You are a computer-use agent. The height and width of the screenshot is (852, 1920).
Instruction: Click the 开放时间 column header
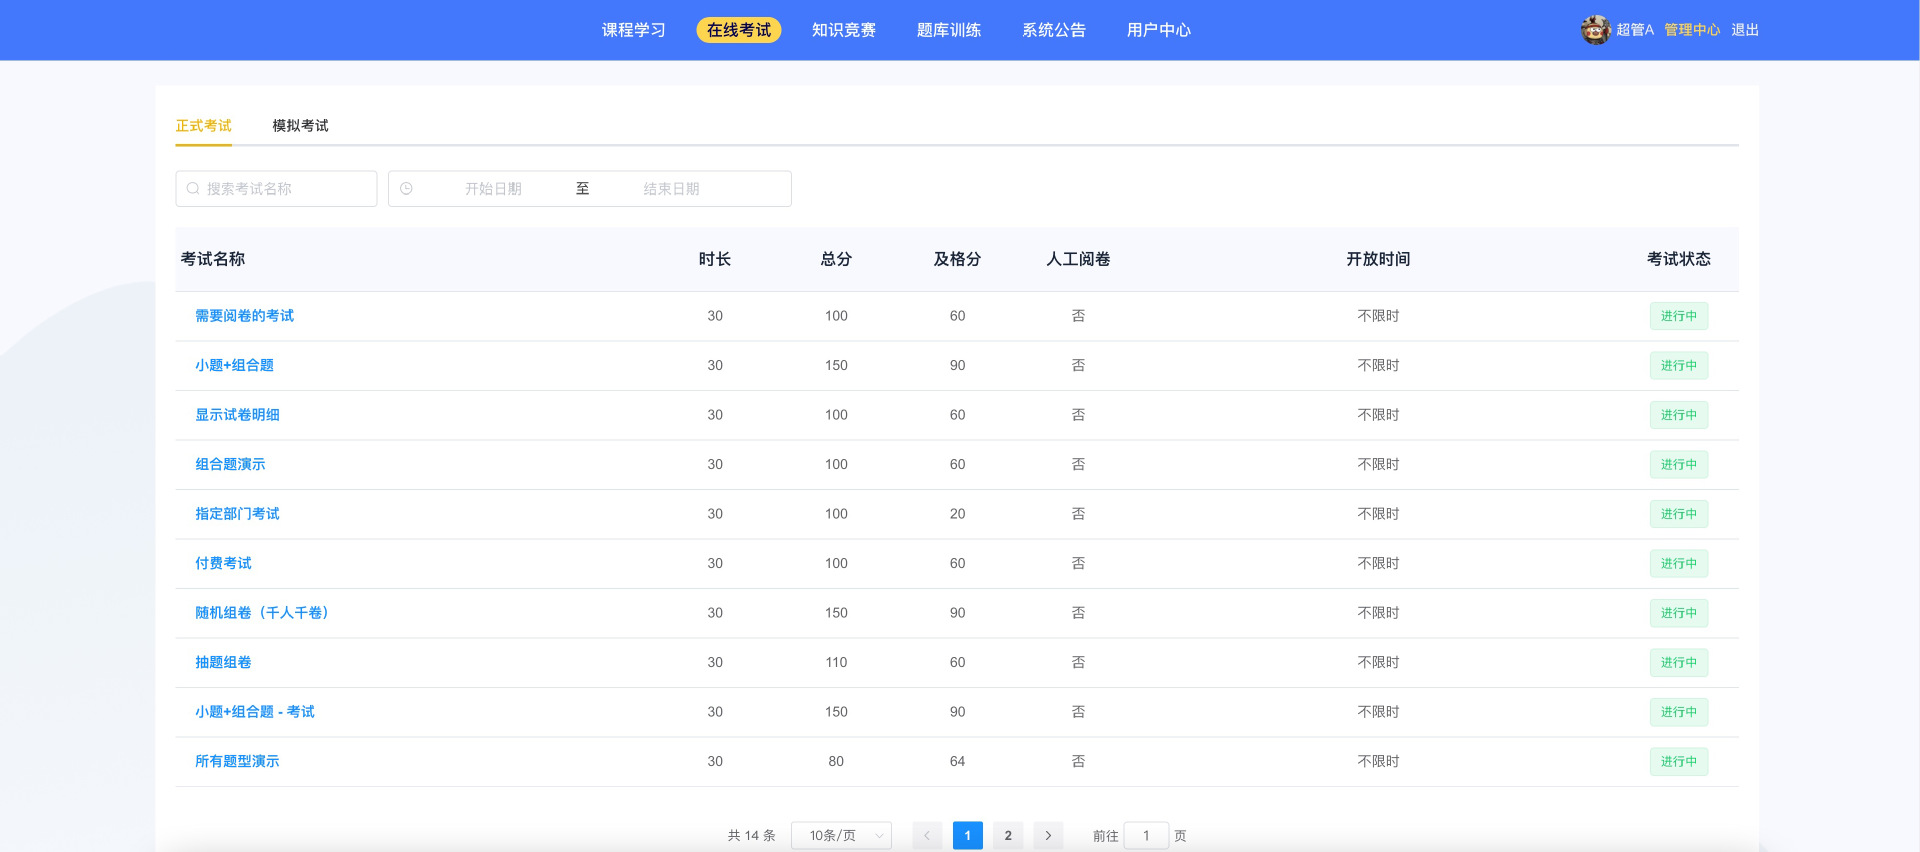click(1378, 259)
